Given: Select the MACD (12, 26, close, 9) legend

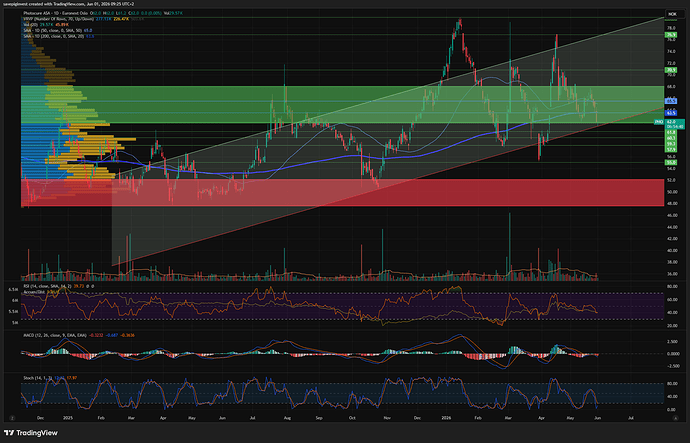Looking at the screenshot, I should 55,335.
